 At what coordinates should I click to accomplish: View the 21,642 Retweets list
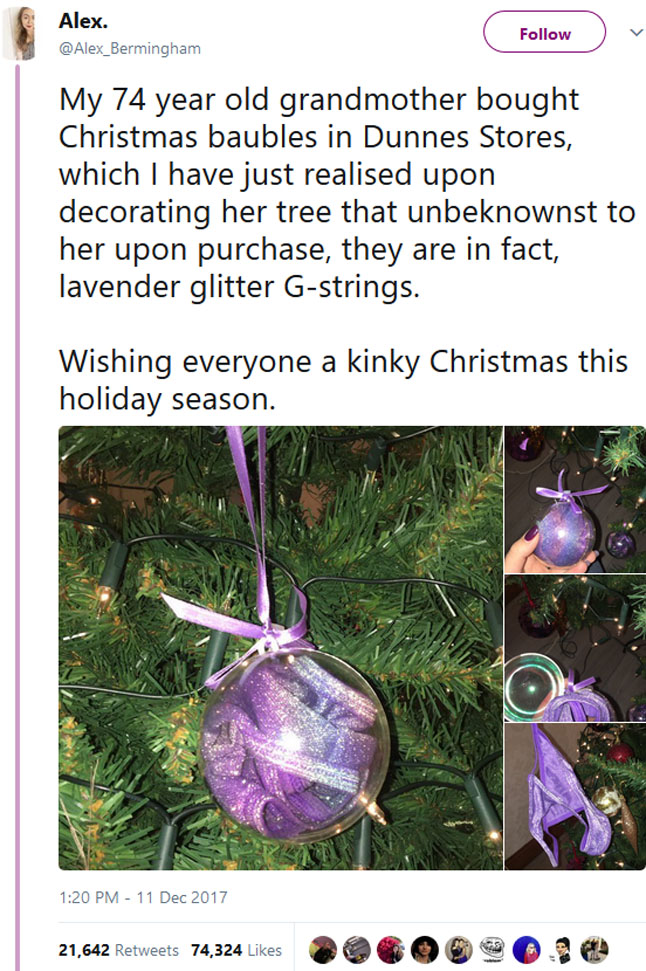(x=118, y=950)
